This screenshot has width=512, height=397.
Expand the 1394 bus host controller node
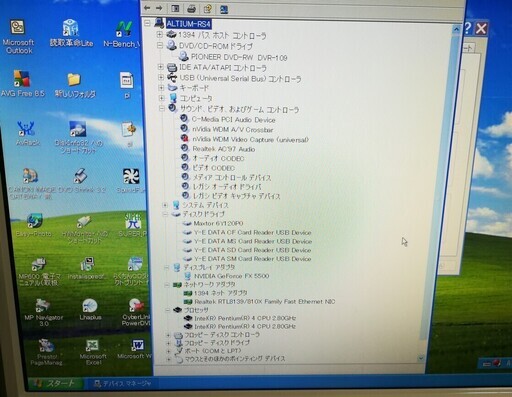159,34
